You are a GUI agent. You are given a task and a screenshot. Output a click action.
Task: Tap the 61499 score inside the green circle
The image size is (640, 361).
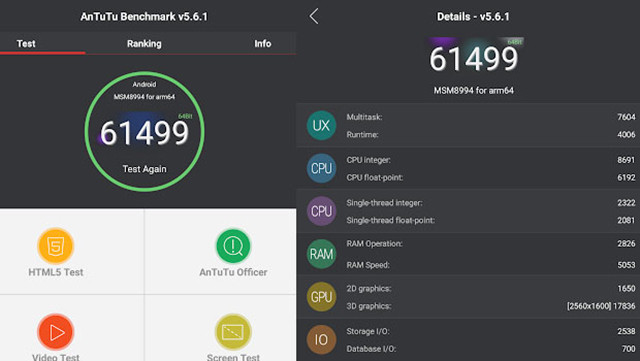[x=144, y=133]
